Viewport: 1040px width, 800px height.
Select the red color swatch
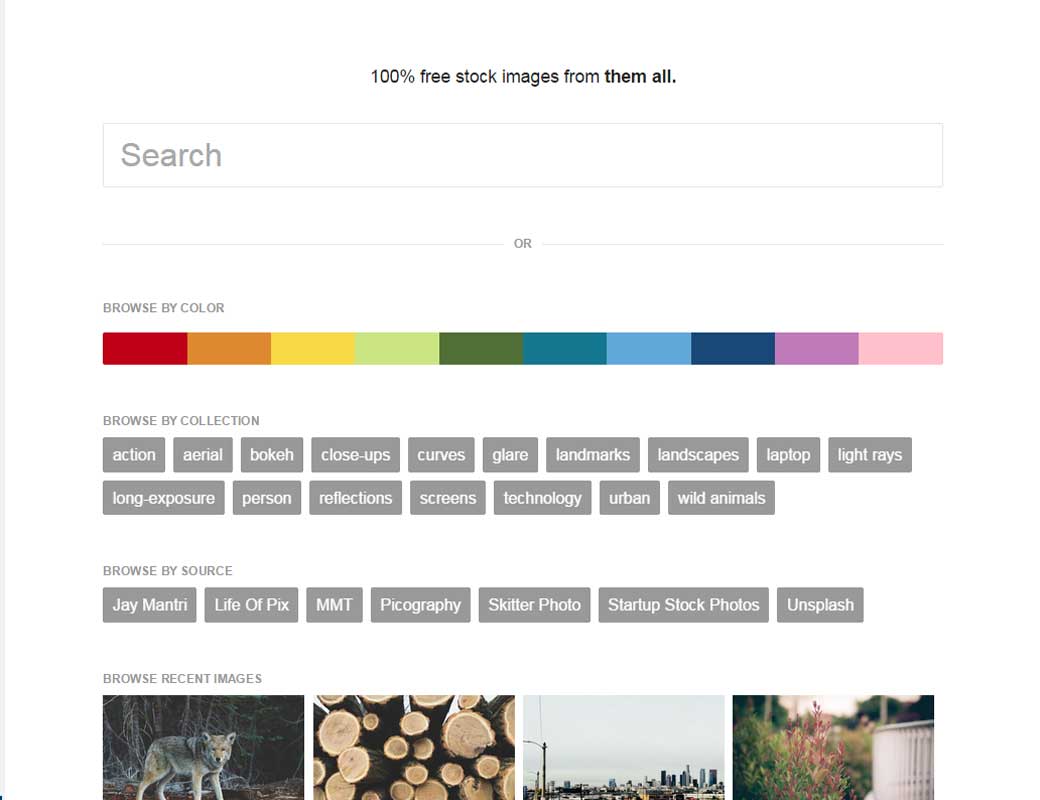145,348
